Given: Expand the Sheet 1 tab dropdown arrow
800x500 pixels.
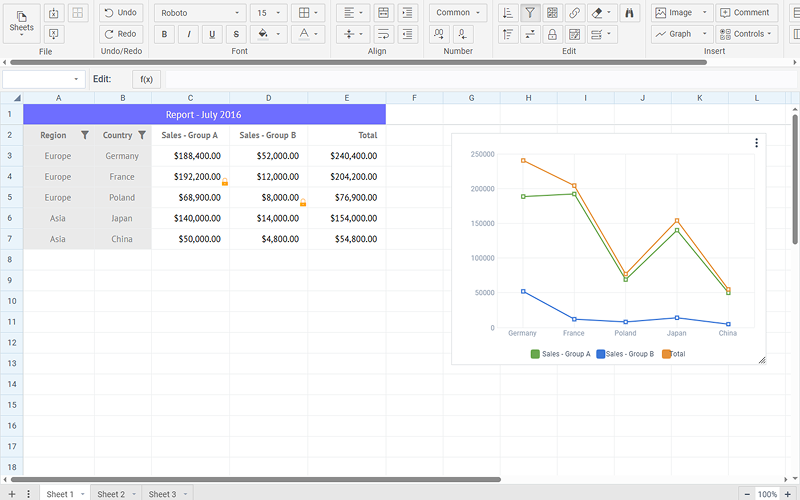Looking at the screenshot, I should tap(83, 494).
